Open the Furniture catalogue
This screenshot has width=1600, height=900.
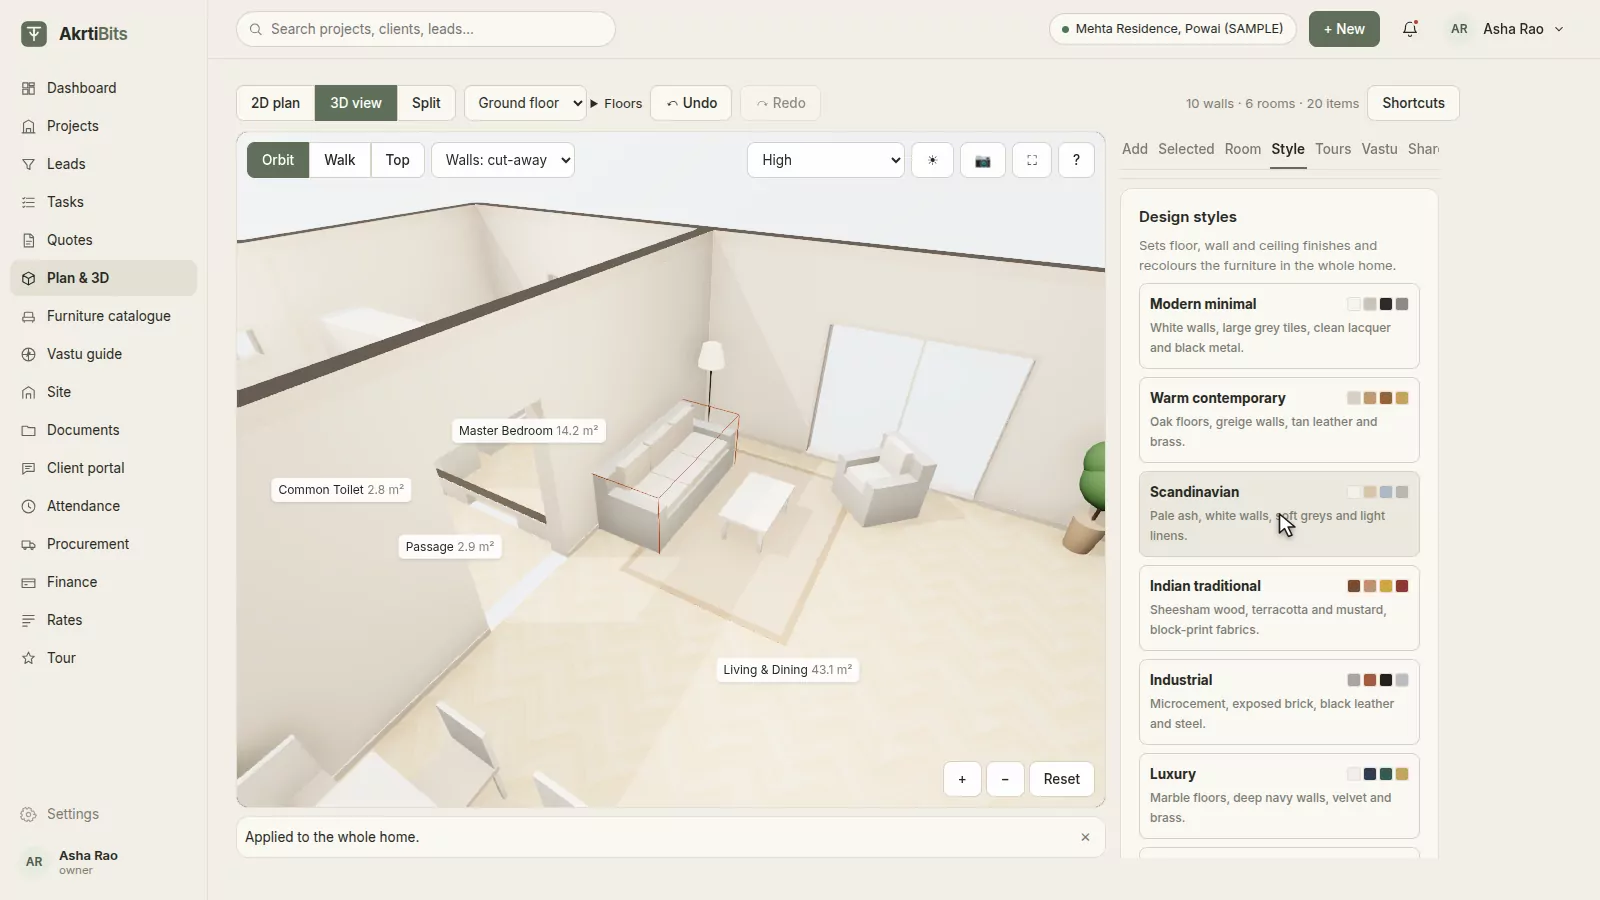(x=103, y=316)
